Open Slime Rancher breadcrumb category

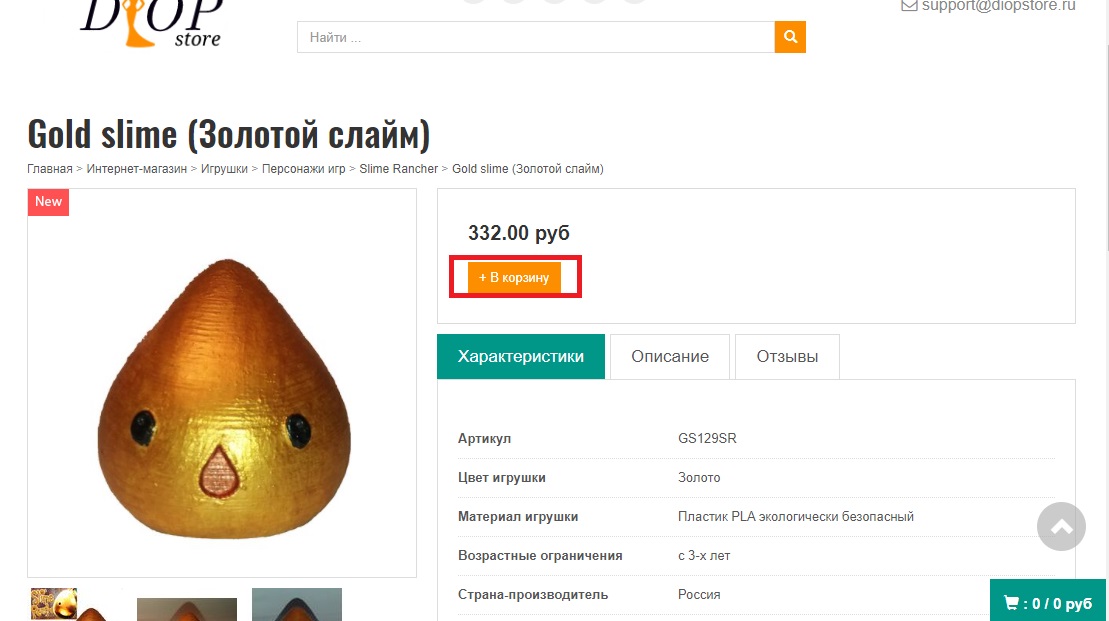tap(399, 169)
